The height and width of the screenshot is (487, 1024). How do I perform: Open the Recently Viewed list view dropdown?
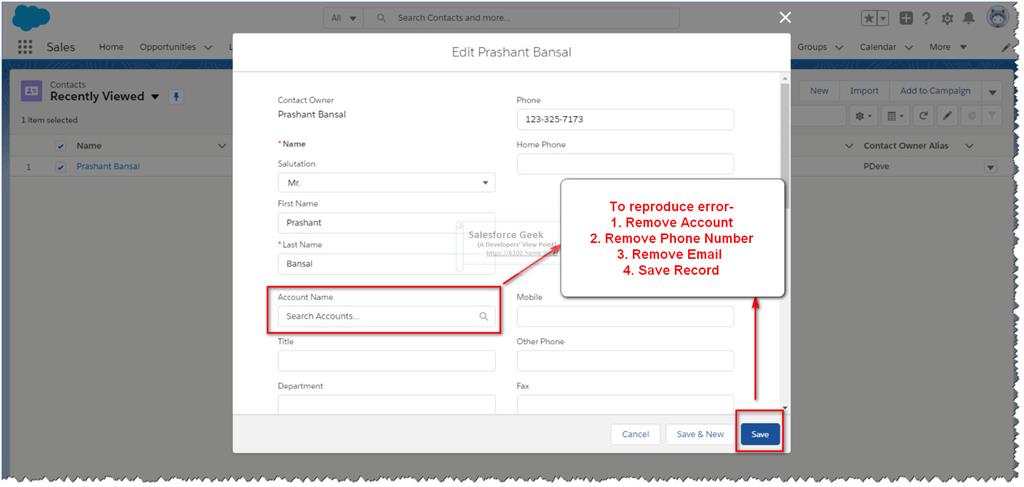pos(155,97)
